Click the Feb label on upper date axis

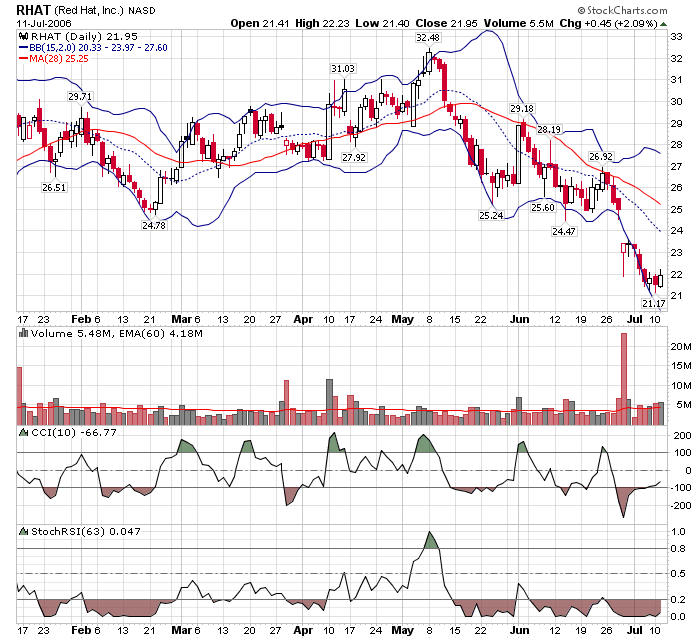(x=81, y=319)
